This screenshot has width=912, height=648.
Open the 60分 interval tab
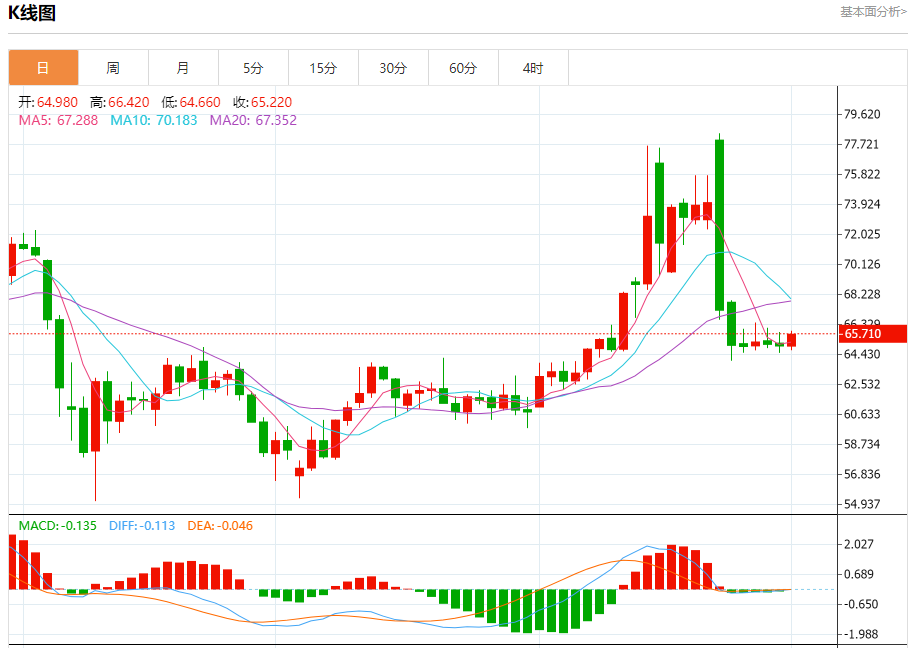click(x=463, y=68)
